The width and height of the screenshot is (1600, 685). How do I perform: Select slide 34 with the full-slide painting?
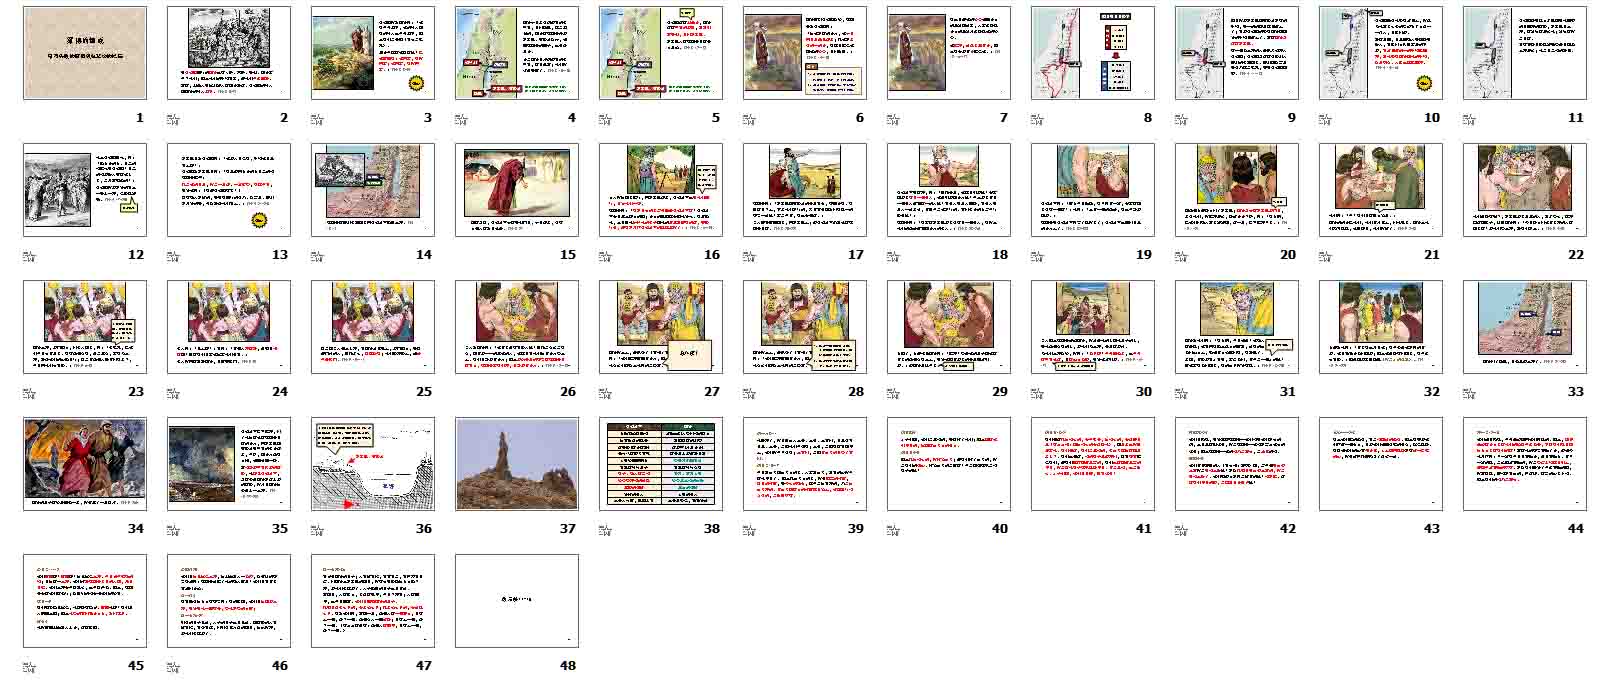[85, 464]
